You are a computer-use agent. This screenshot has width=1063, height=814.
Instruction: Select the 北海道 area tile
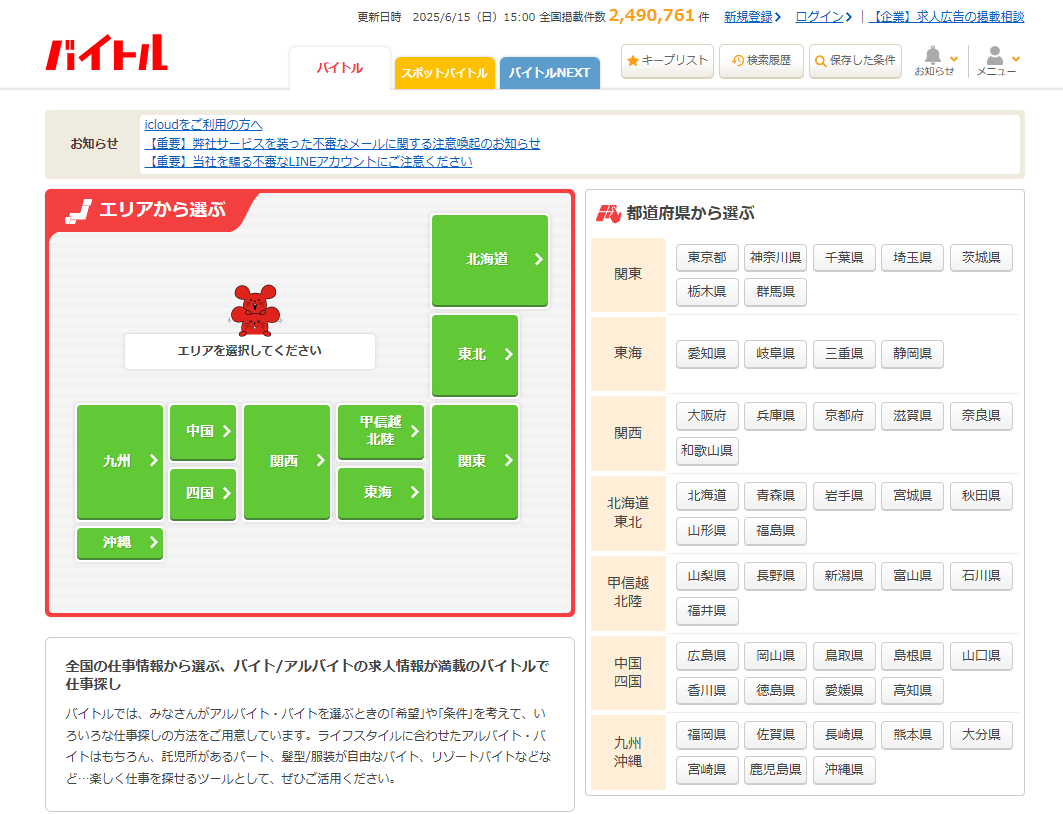[x=489, y=260]
